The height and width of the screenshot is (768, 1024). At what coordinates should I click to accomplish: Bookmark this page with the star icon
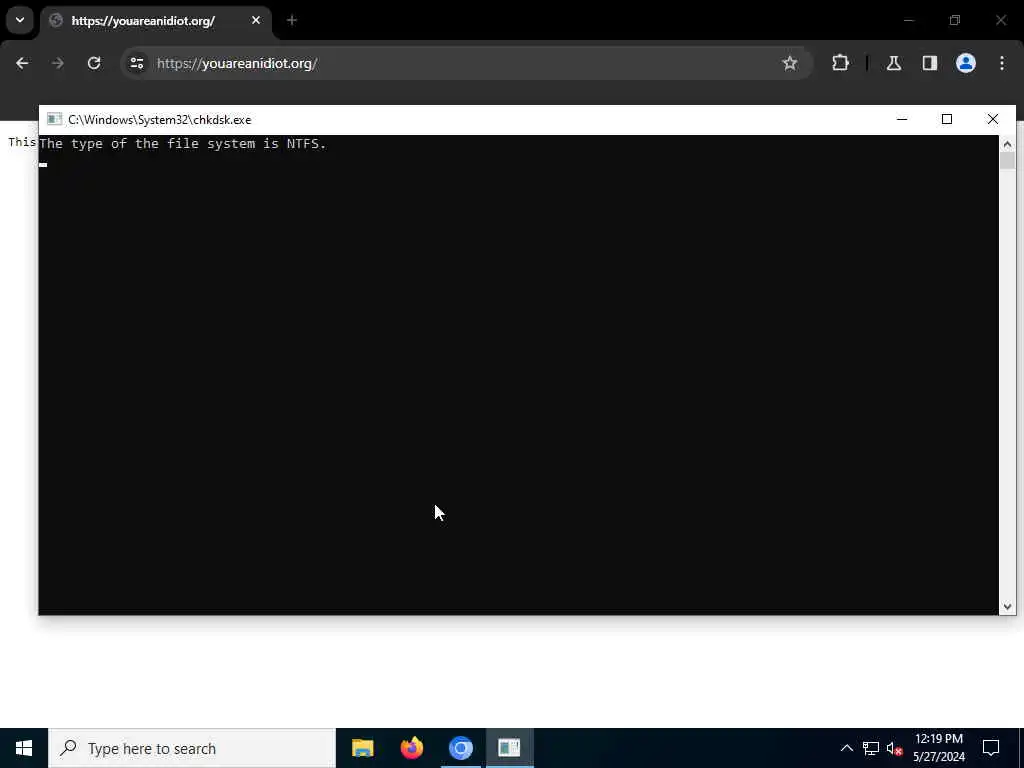(x=790, y=63)
